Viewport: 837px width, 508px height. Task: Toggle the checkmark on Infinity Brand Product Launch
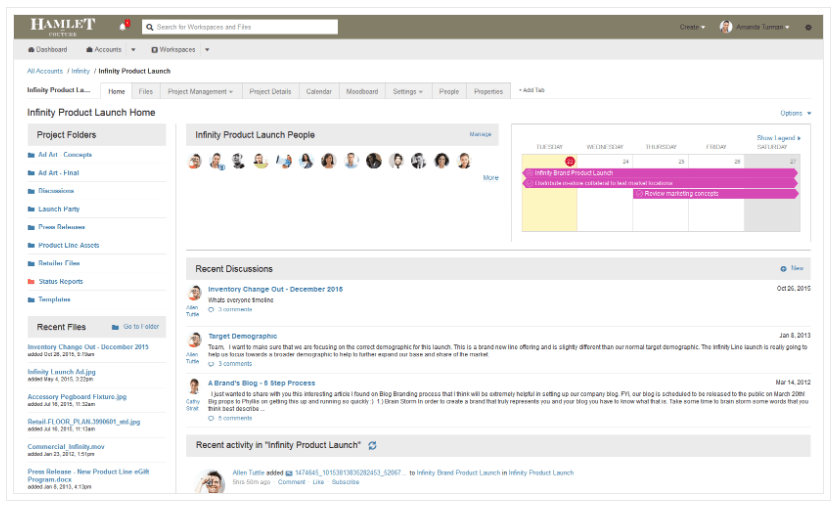click(529, 173)
